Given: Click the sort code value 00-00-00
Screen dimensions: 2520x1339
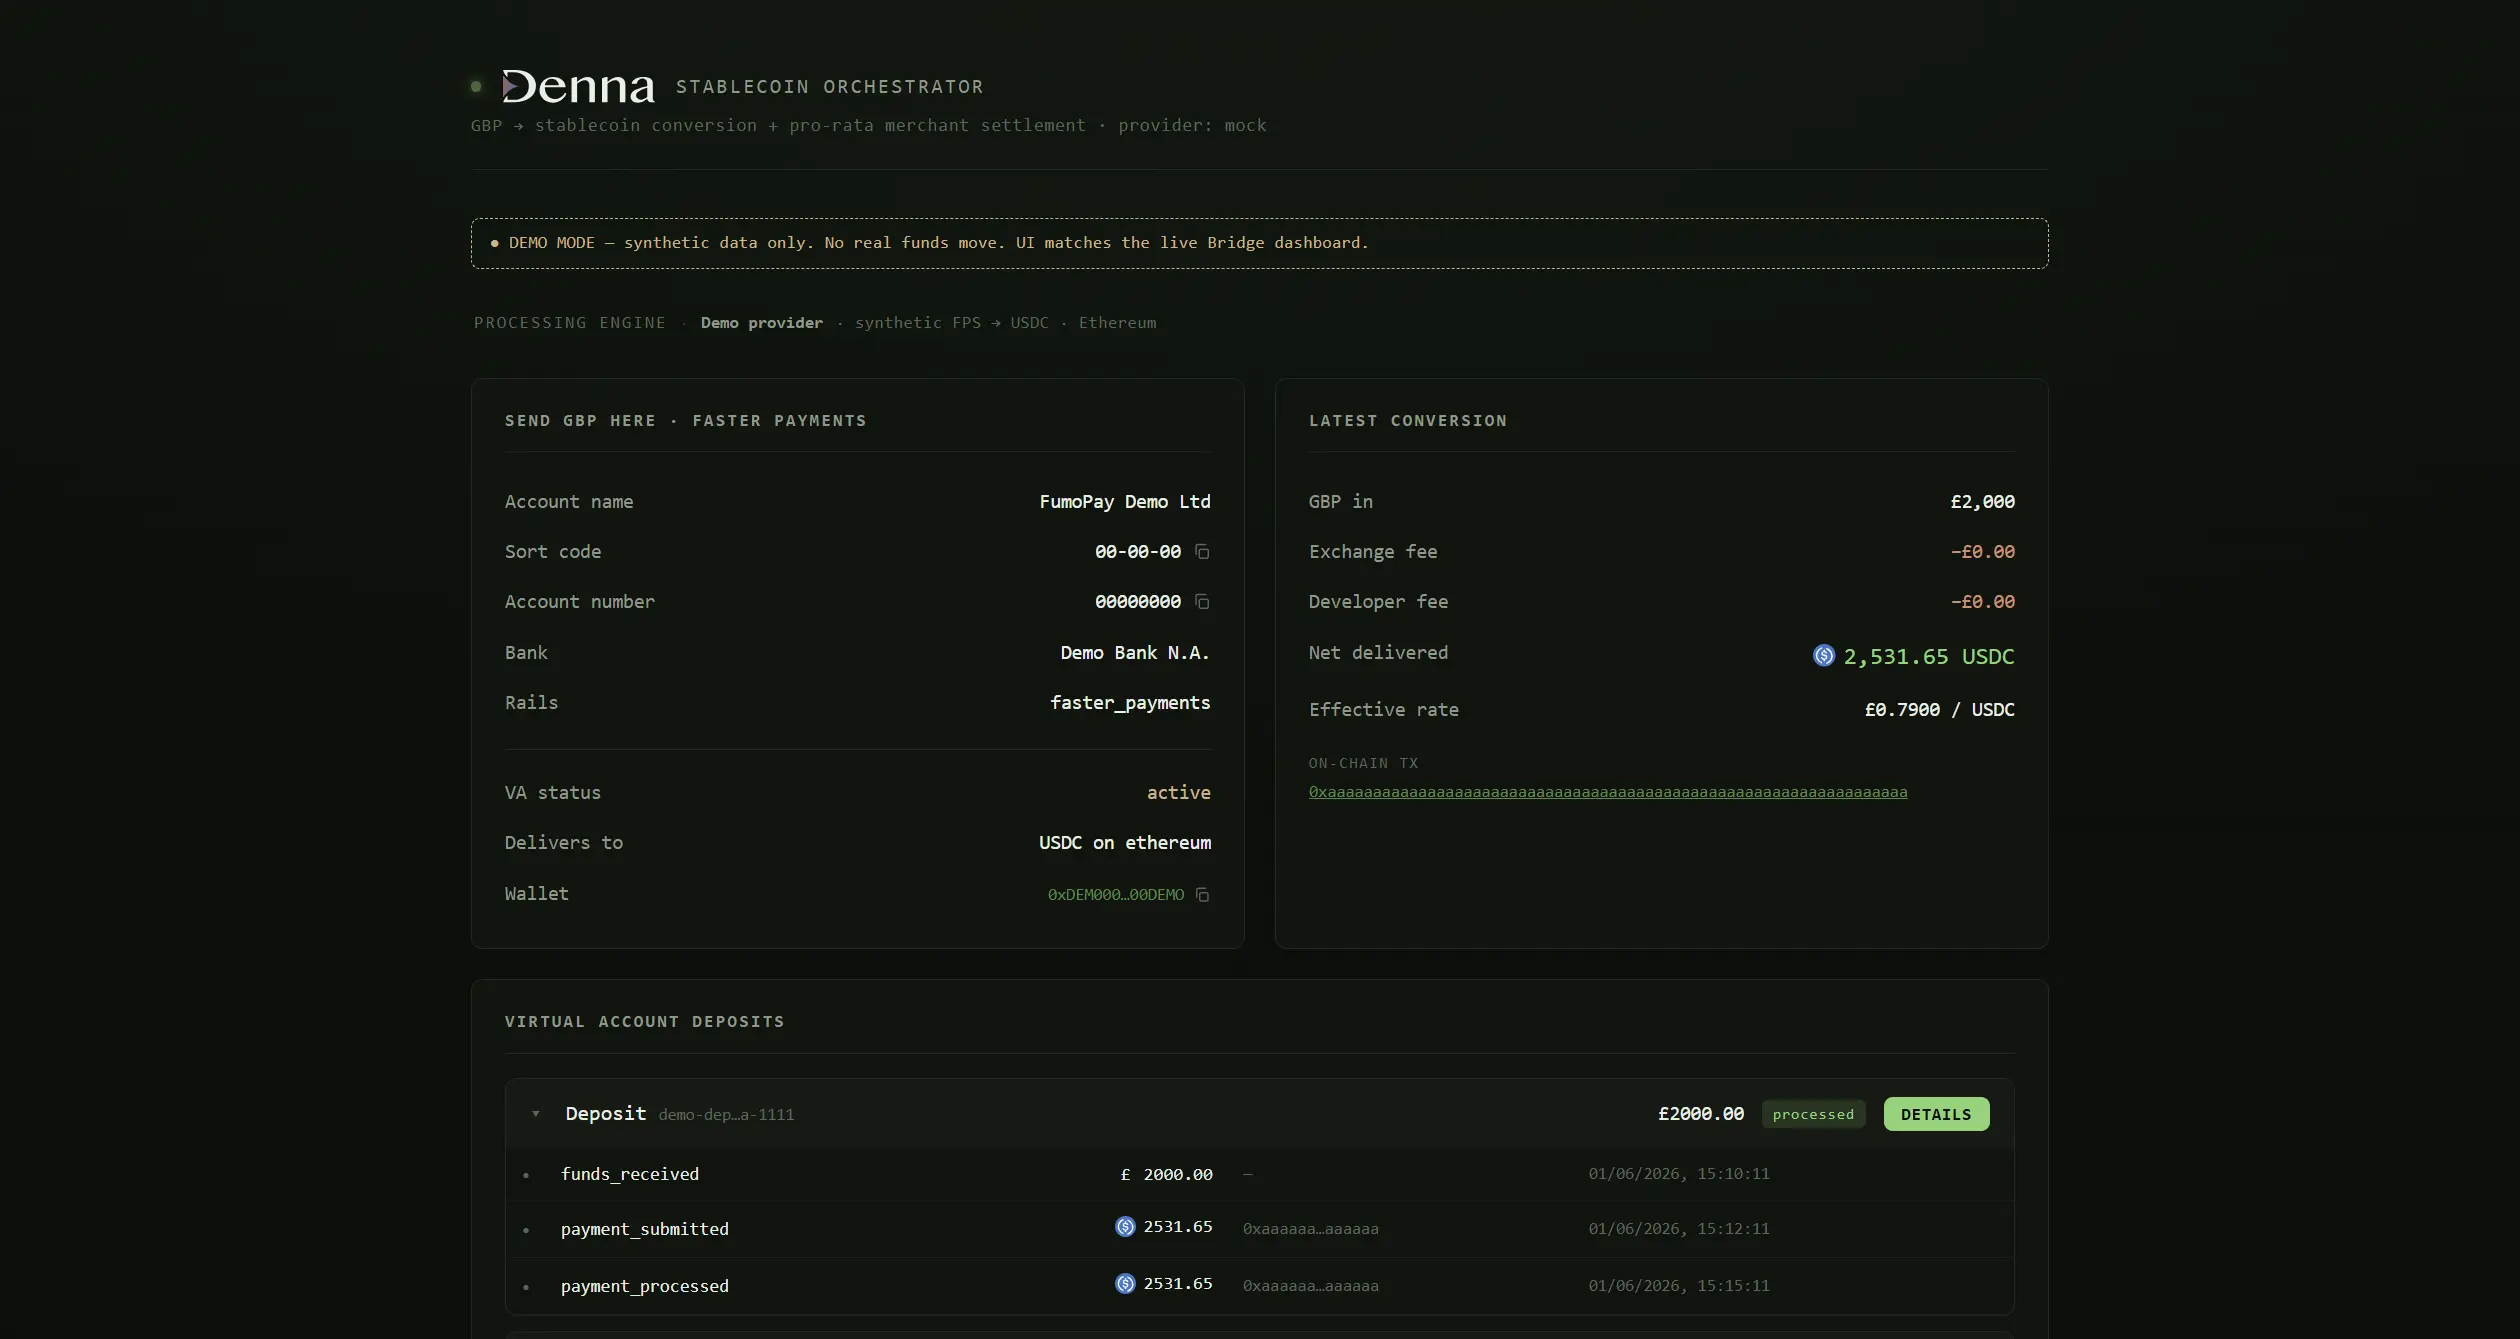Looking at the screenshot, I should point(1138,552).
